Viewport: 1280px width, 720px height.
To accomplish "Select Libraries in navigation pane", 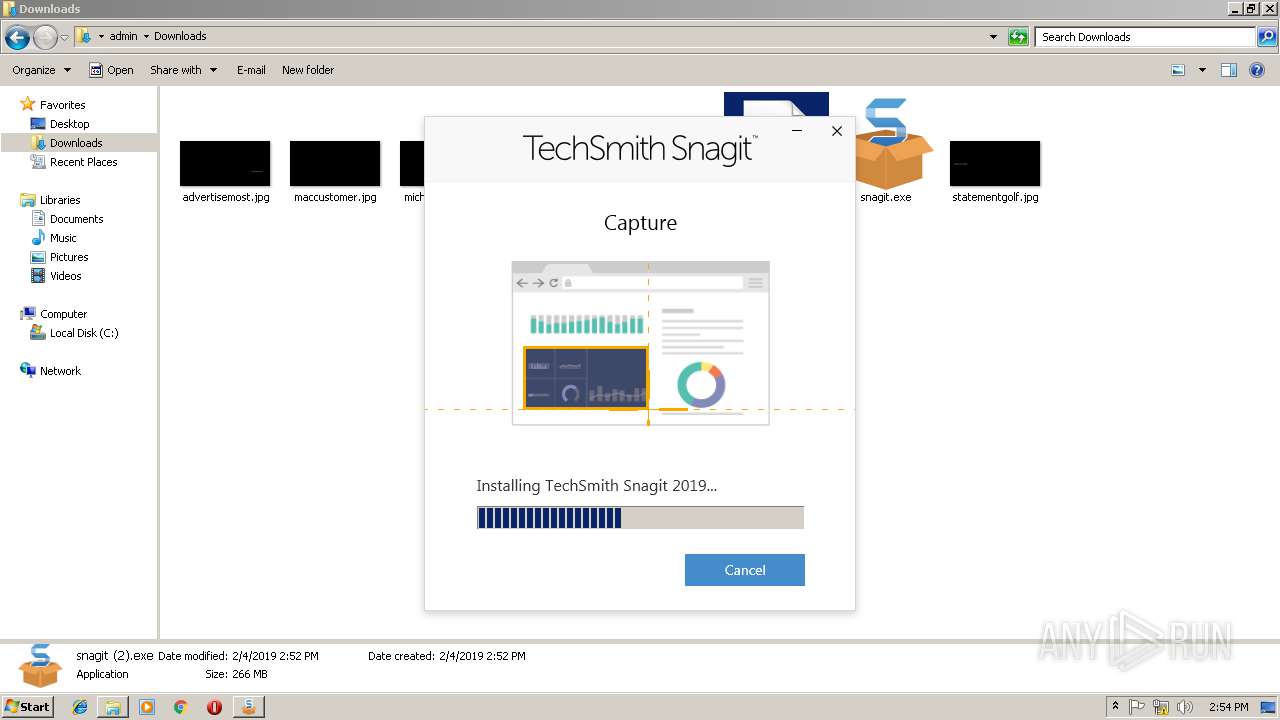I will (x=60, y=200).
